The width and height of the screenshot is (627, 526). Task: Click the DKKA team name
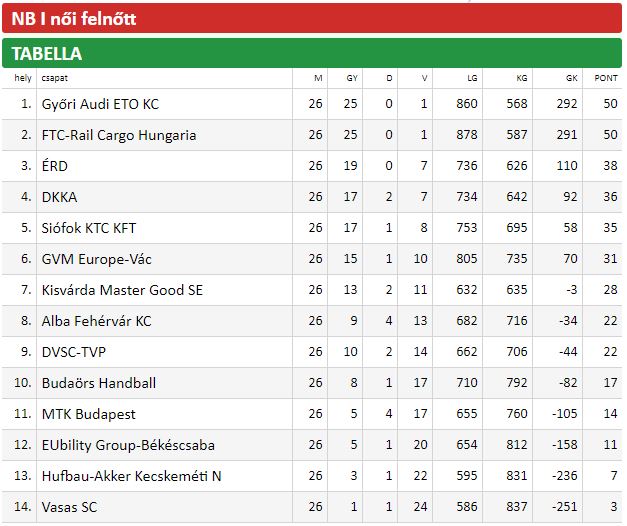[59, 197]
